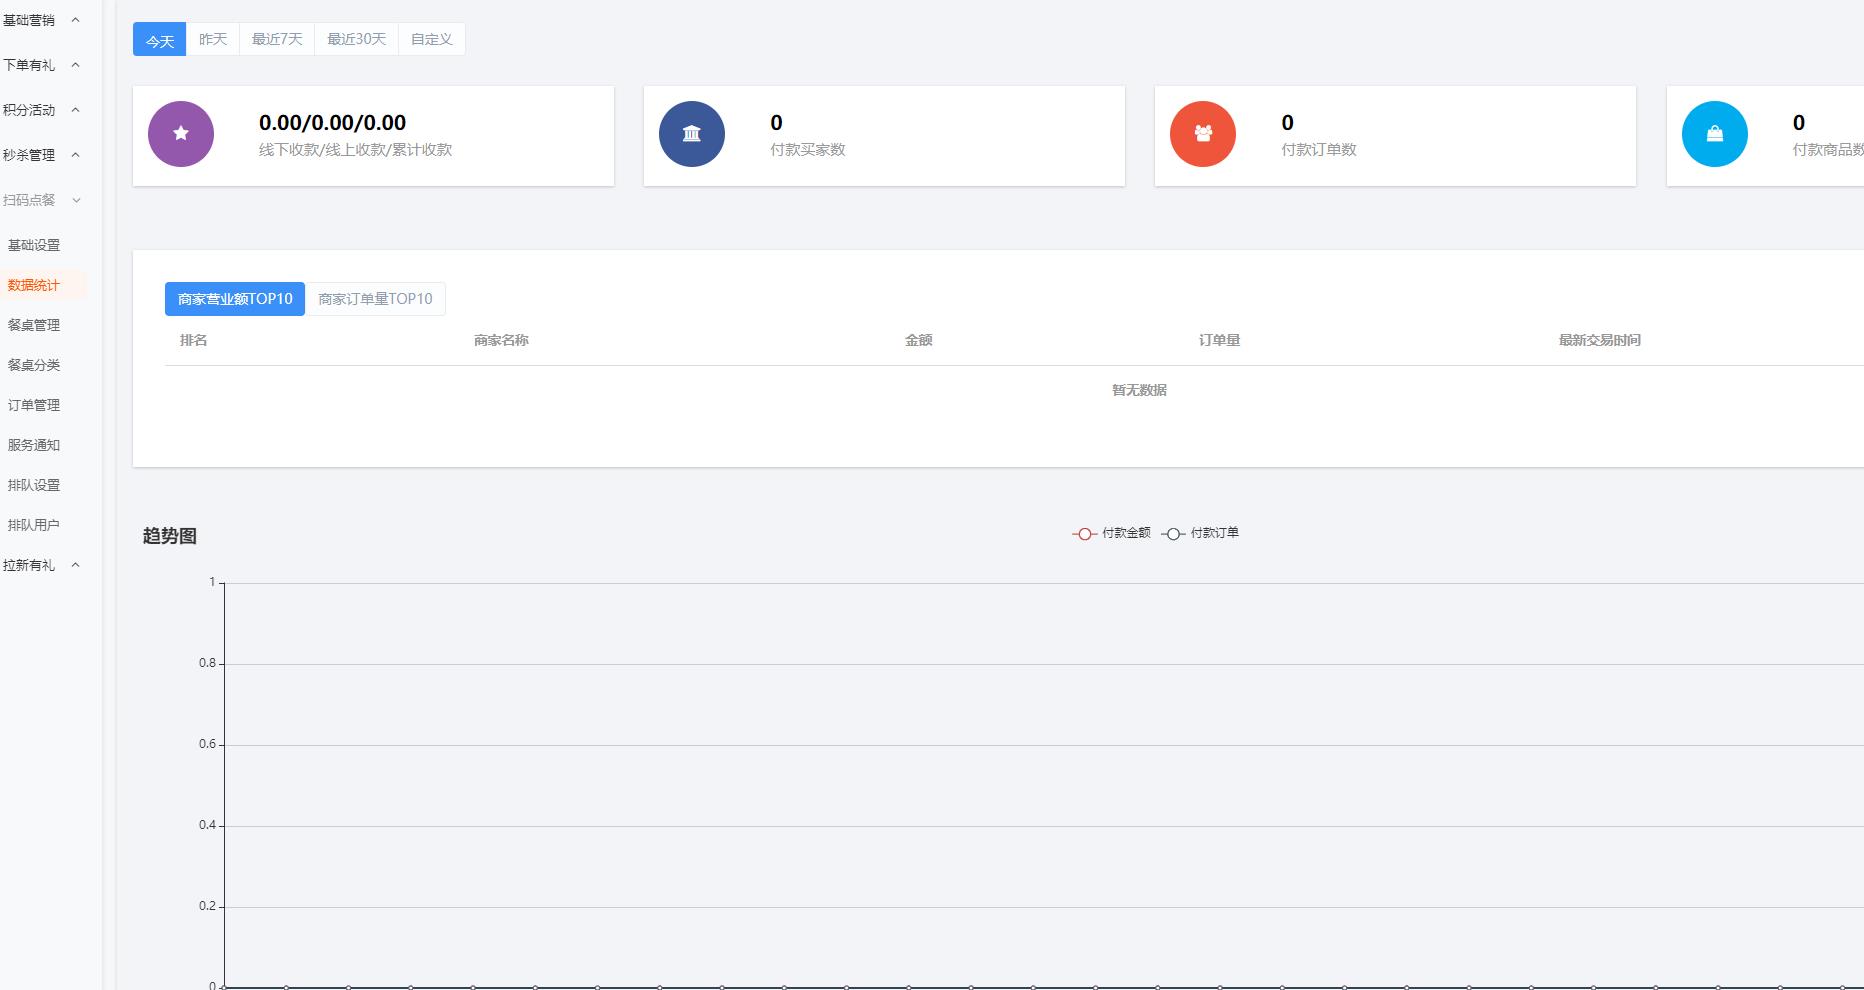
Task: Expand the 积分活动 sidebar menu
Action: tap(41, 110)
